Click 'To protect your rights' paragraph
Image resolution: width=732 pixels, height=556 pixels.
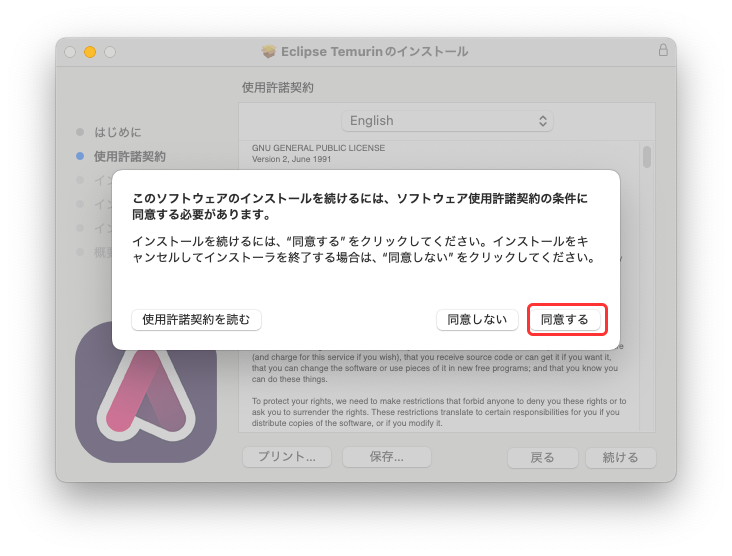tap(439, 412)
